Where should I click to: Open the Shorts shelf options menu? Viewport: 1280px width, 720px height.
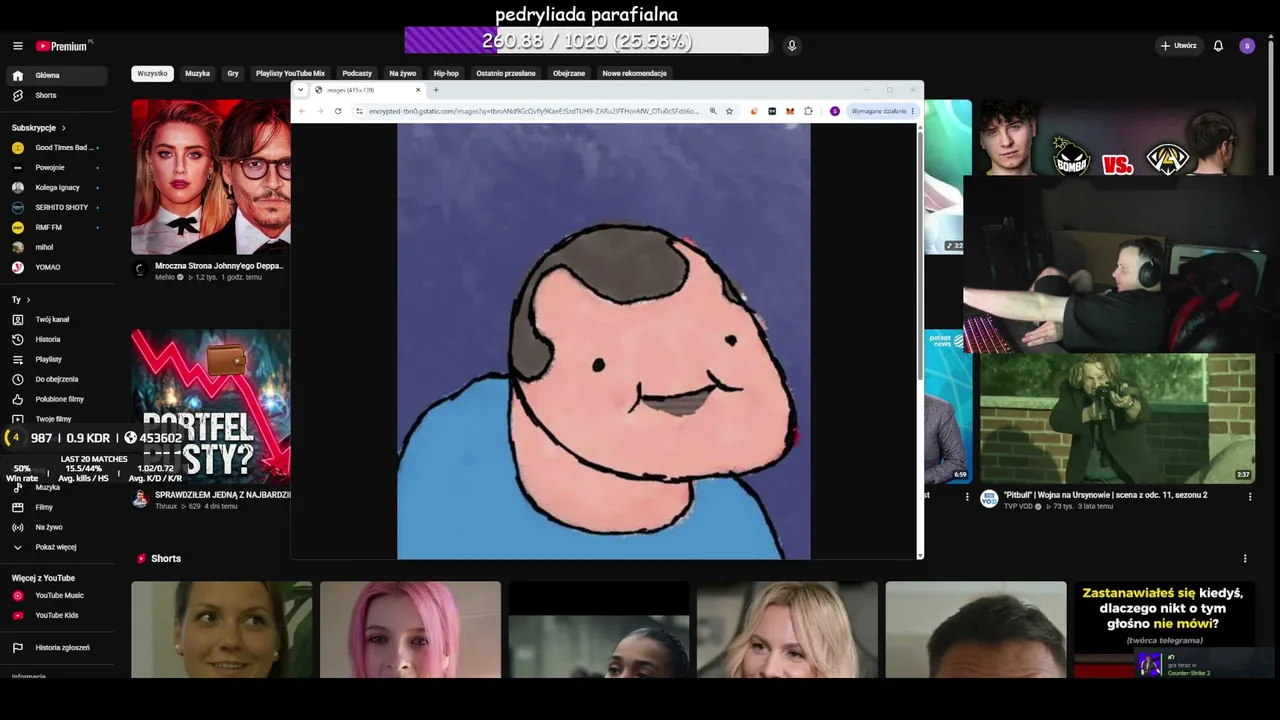click(1245, 558)
